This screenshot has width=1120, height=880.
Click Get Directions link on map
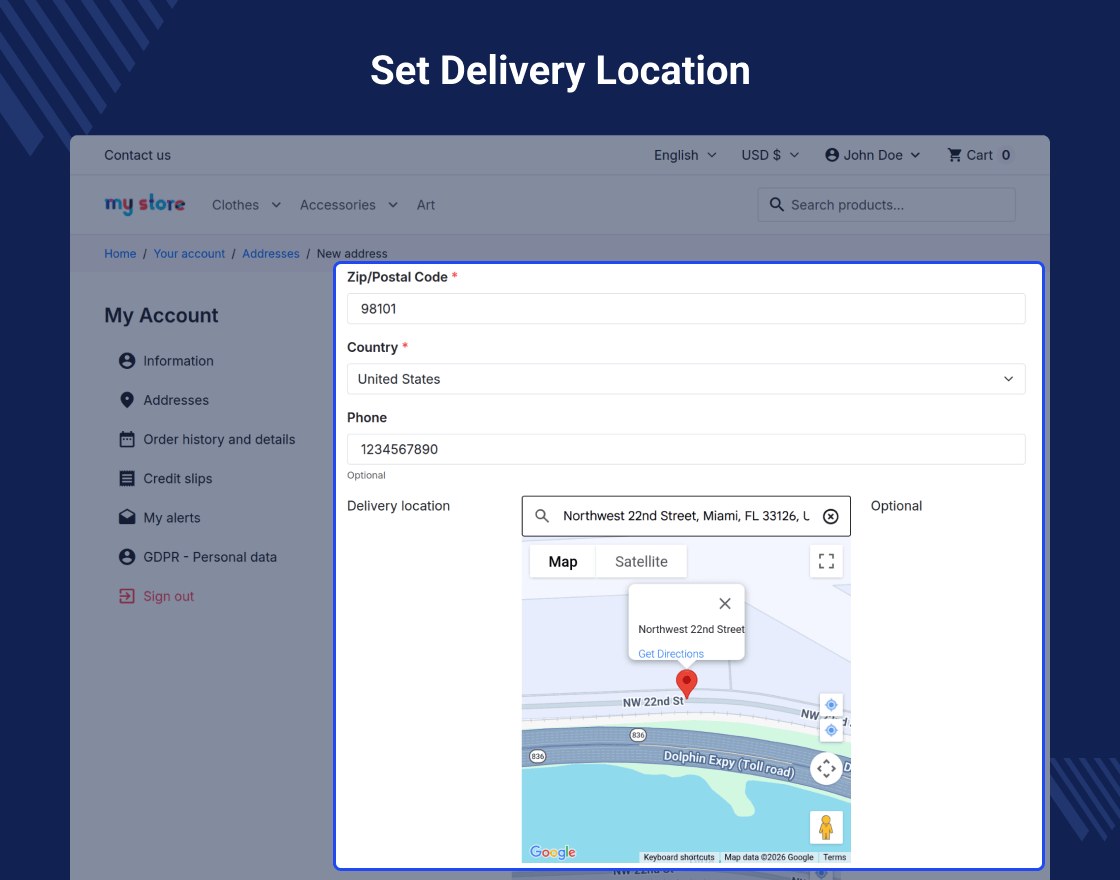(x=671, y=654)
